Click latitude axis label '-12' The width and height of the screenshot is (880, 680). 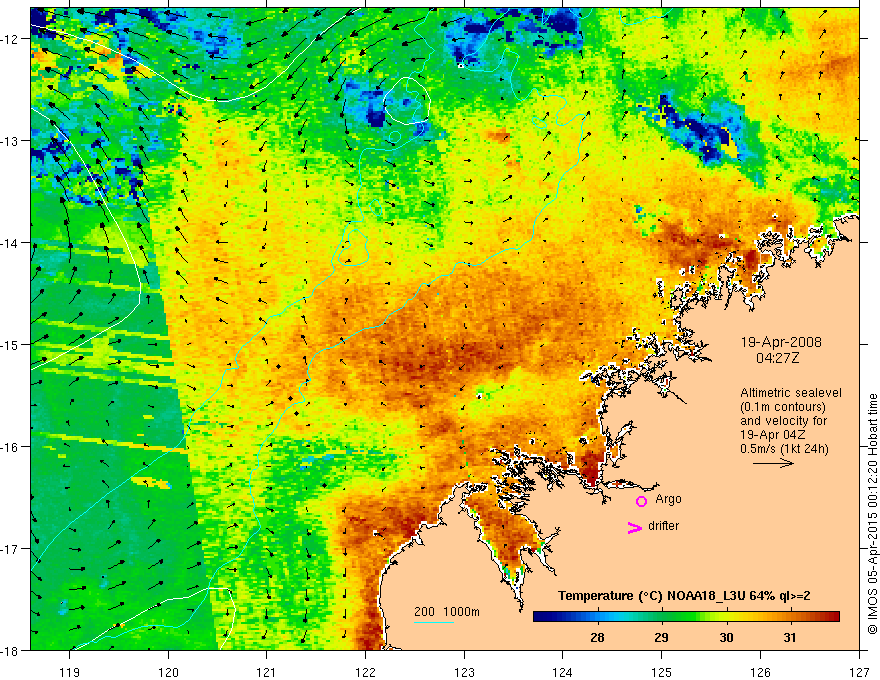tap(10, 39)
